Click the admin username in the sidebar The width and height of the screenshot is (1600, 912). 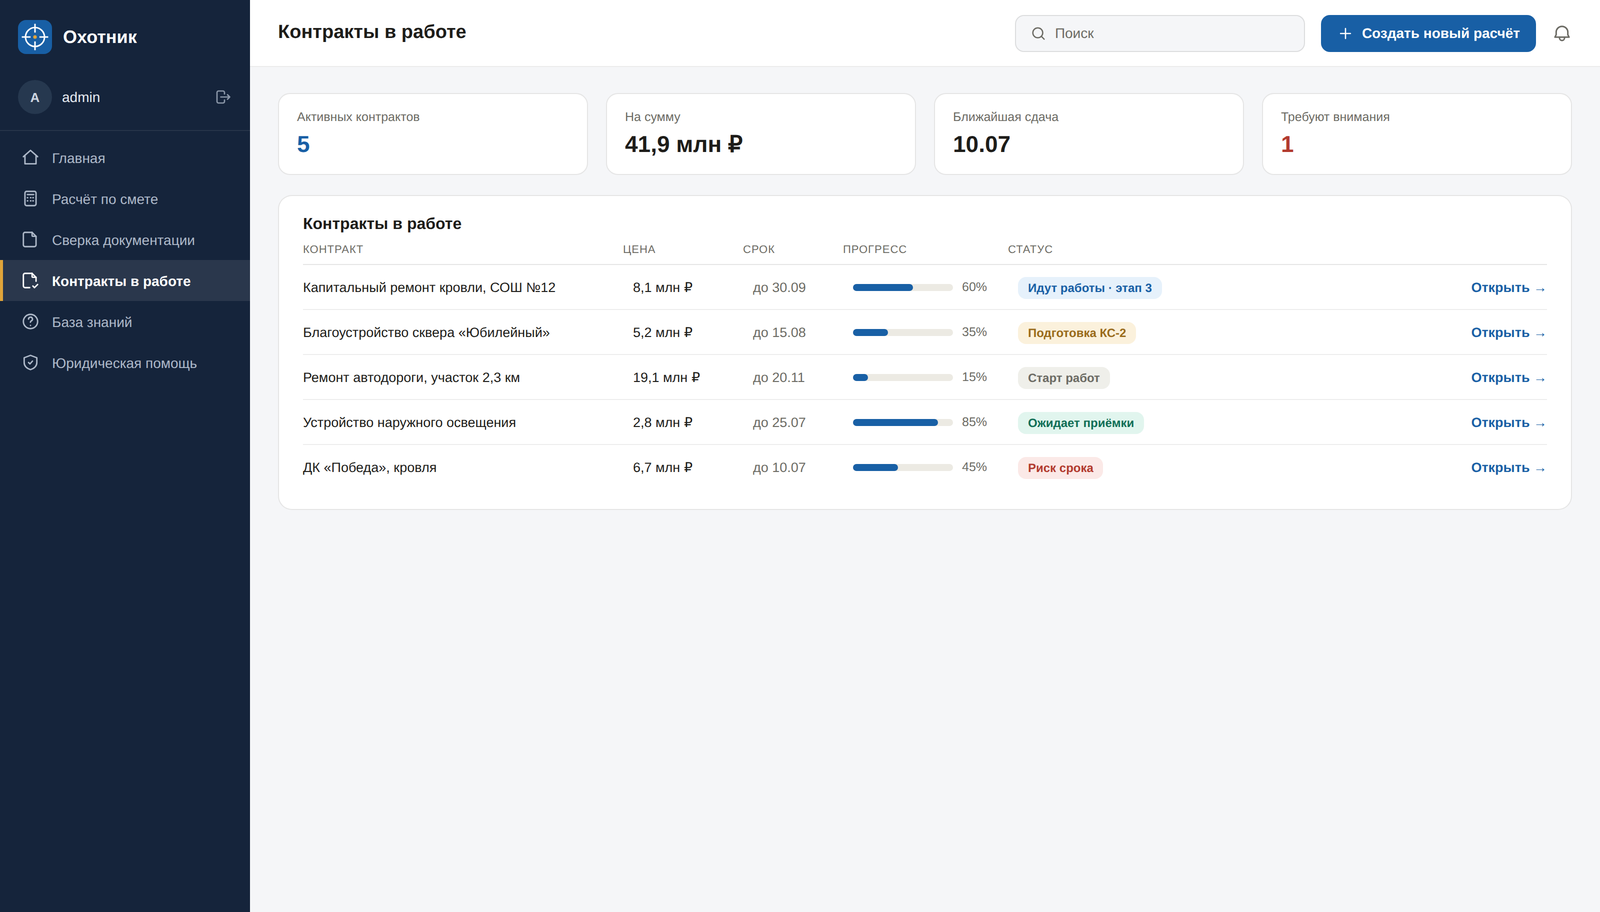click(x=81, y=97)
